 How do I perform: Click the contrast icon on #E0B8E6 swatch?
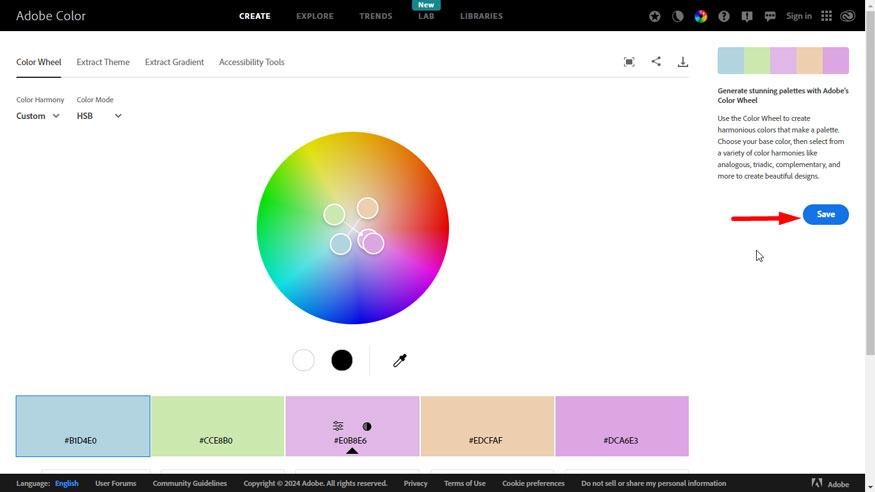point(367,426)
